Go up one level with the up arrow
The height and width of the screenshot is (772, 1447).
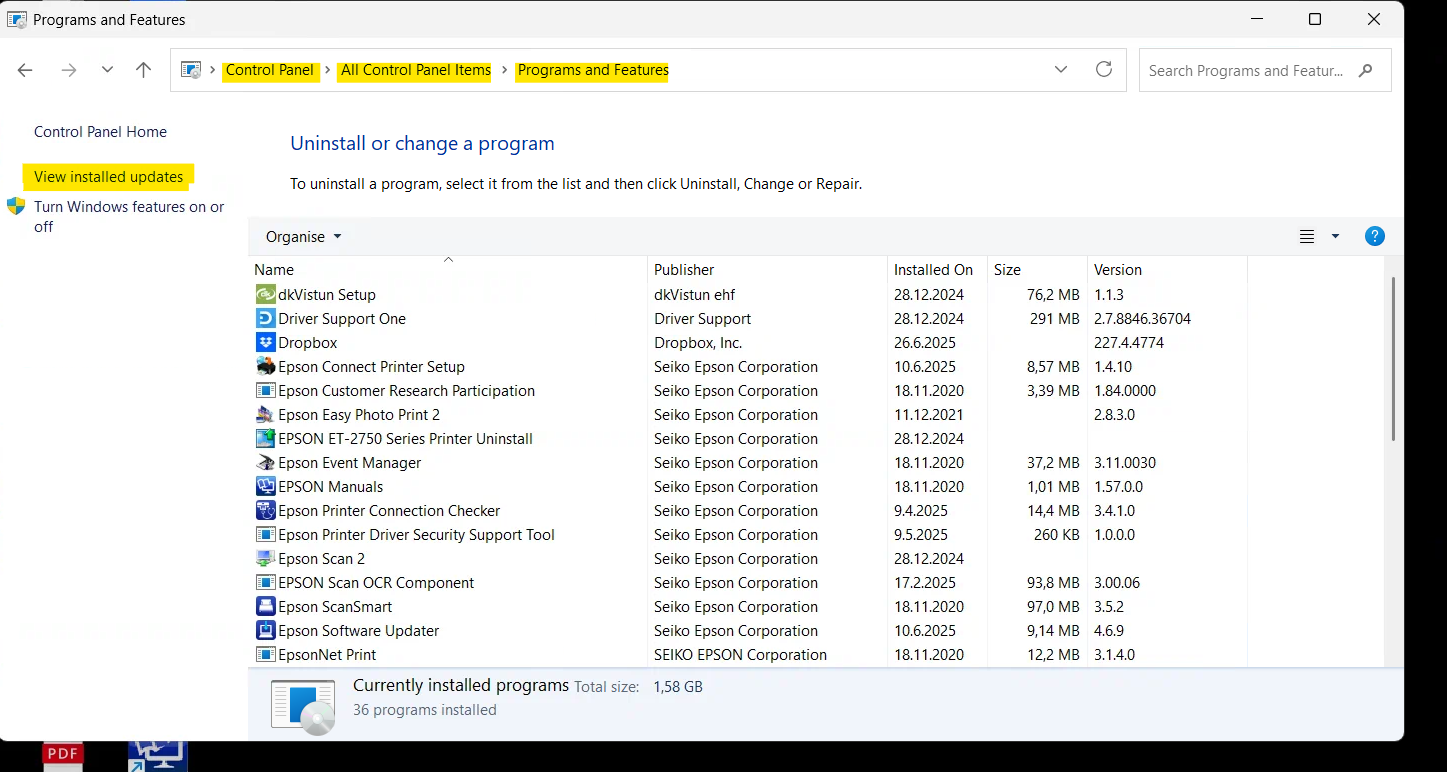(x=144, y=70)
